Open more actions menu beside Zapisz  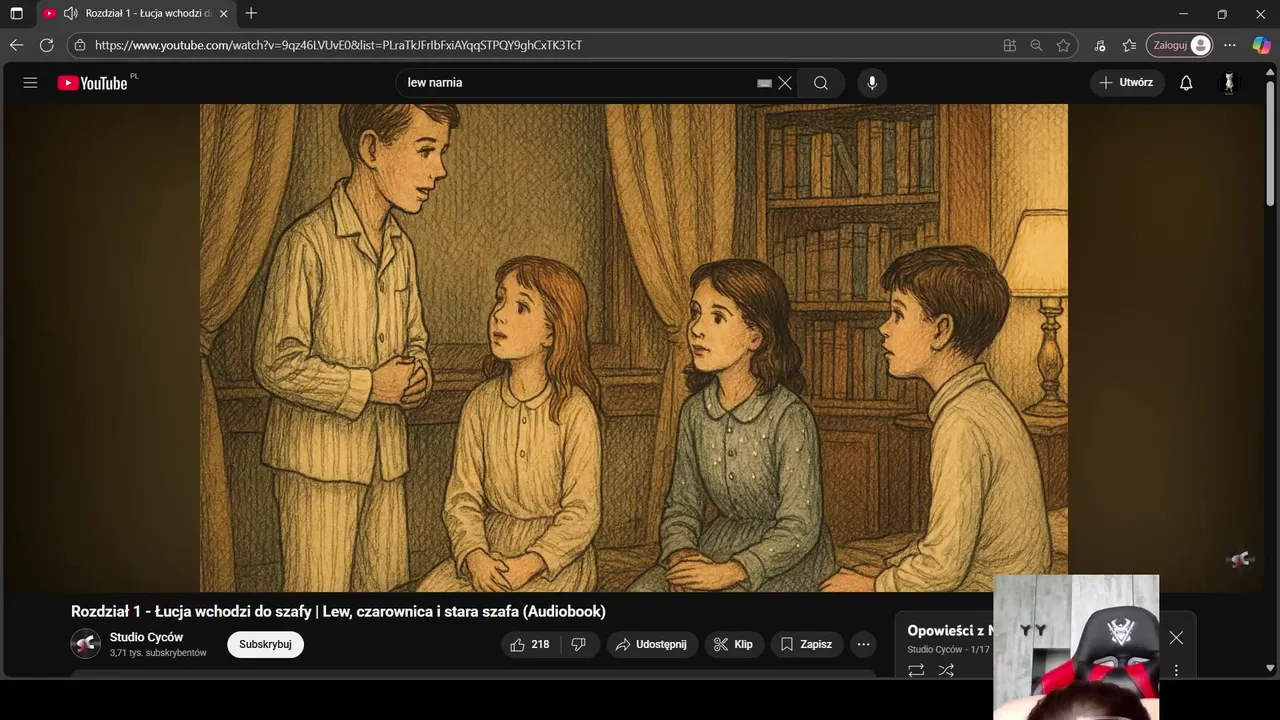(x=863, y=645)
